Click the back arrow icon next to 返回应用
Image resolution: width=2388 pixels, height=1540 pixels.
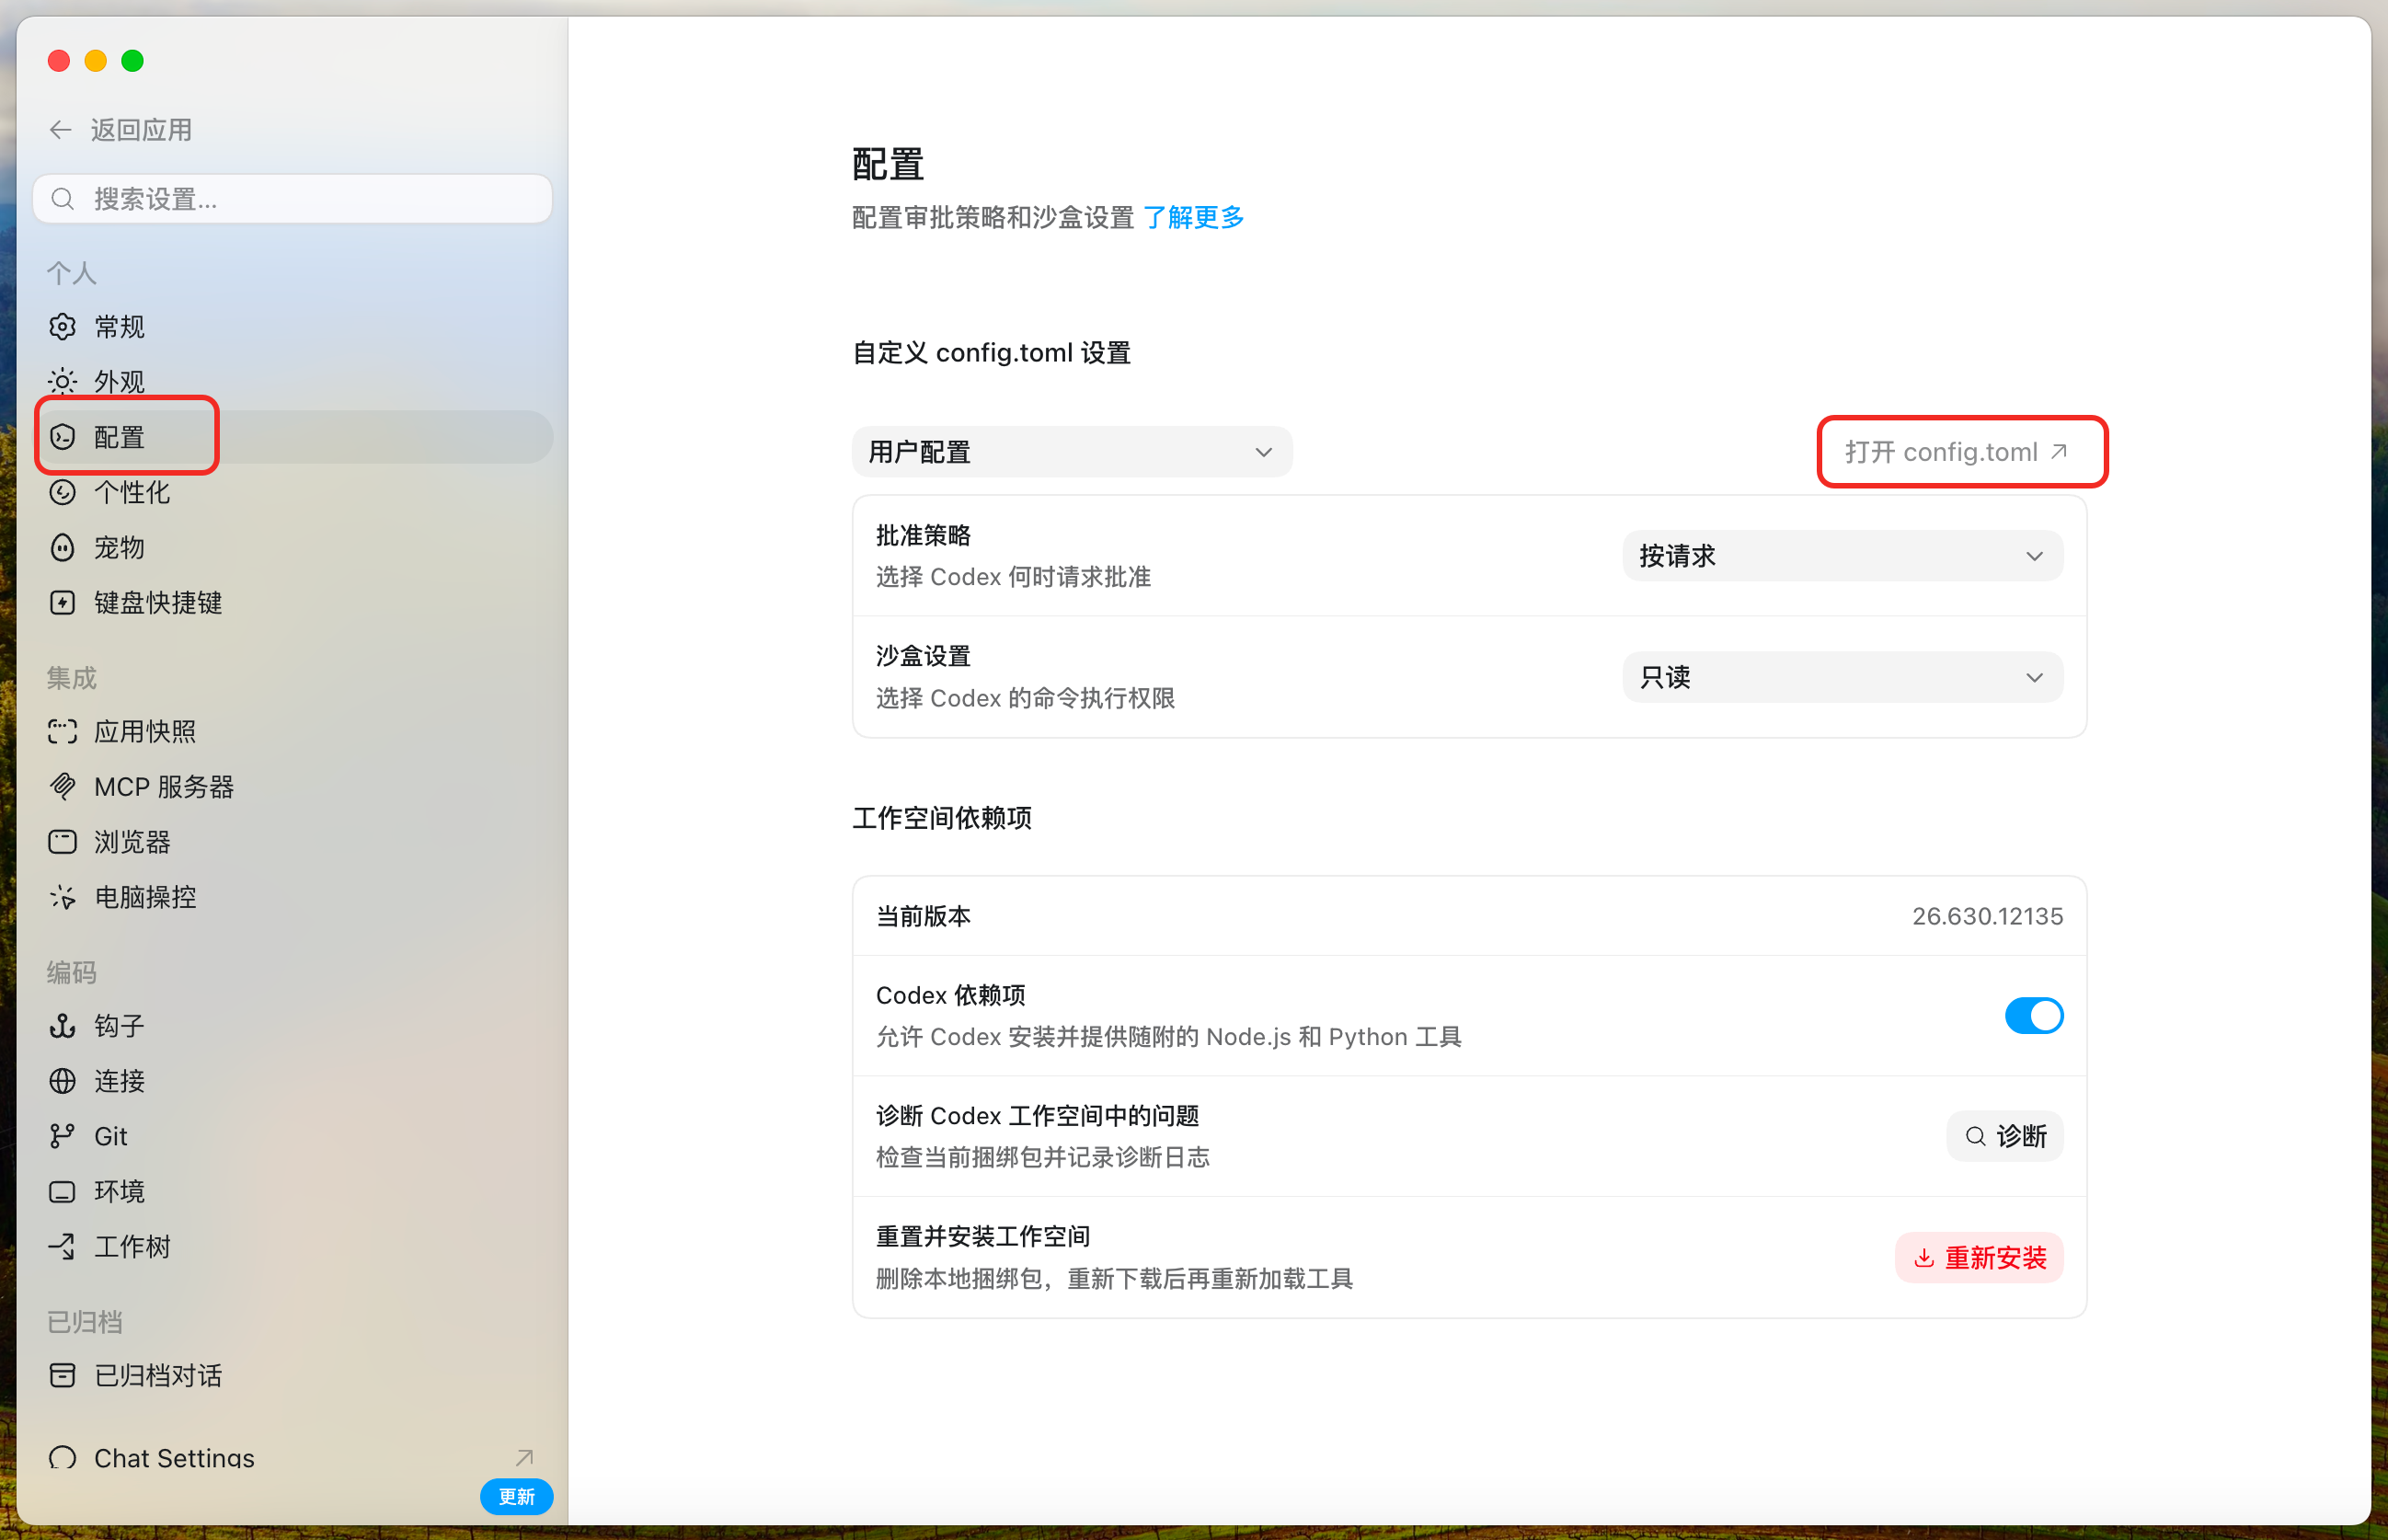[x=61, y=130]
